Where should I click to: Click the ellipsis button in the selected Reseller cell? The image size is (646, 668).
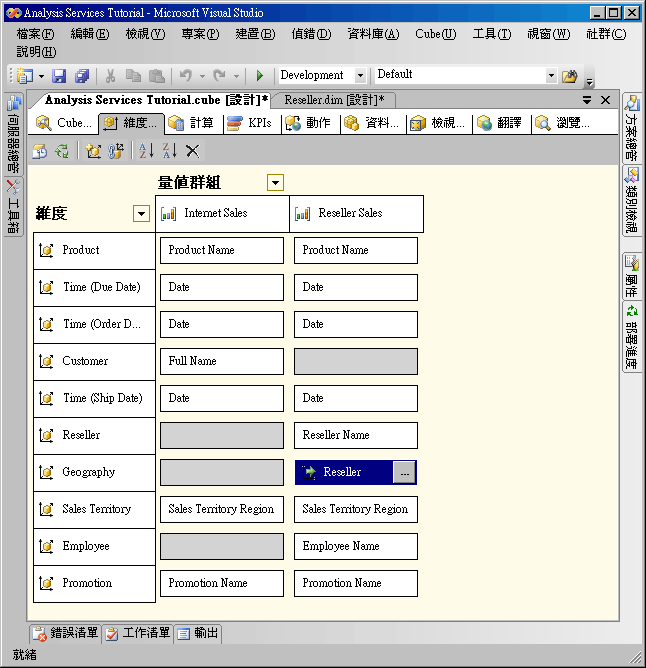click(x=404, y=472)
